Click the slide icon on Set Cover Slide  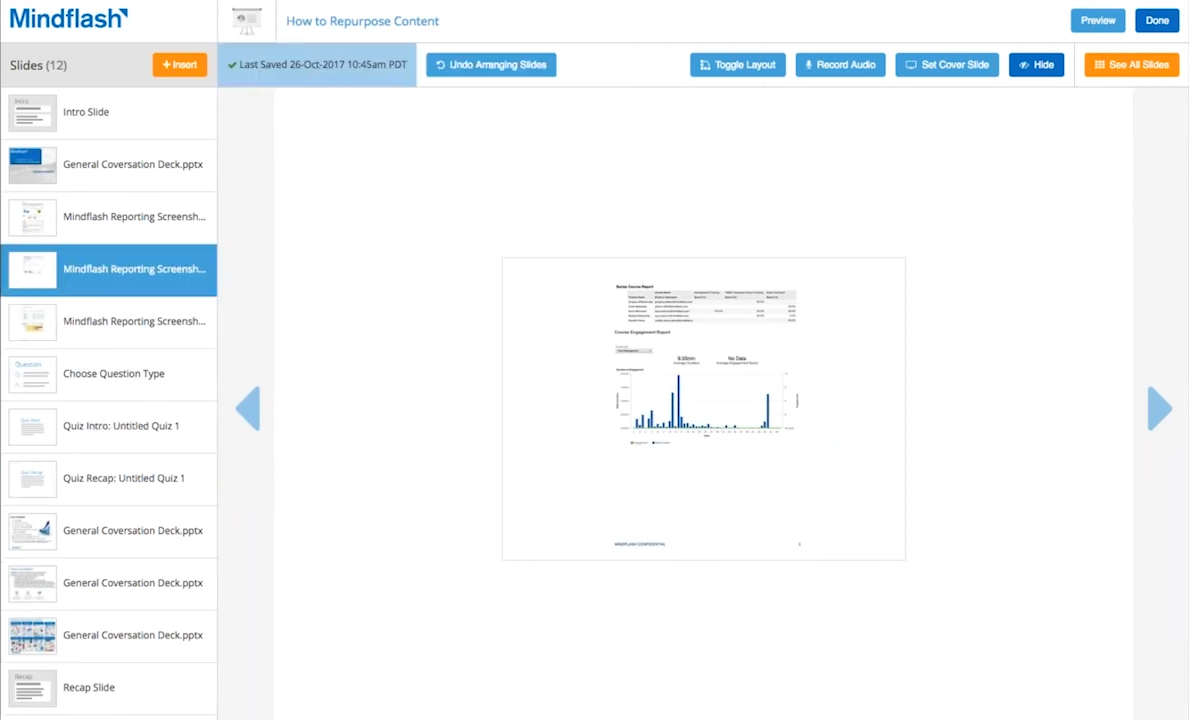[911, 64]
